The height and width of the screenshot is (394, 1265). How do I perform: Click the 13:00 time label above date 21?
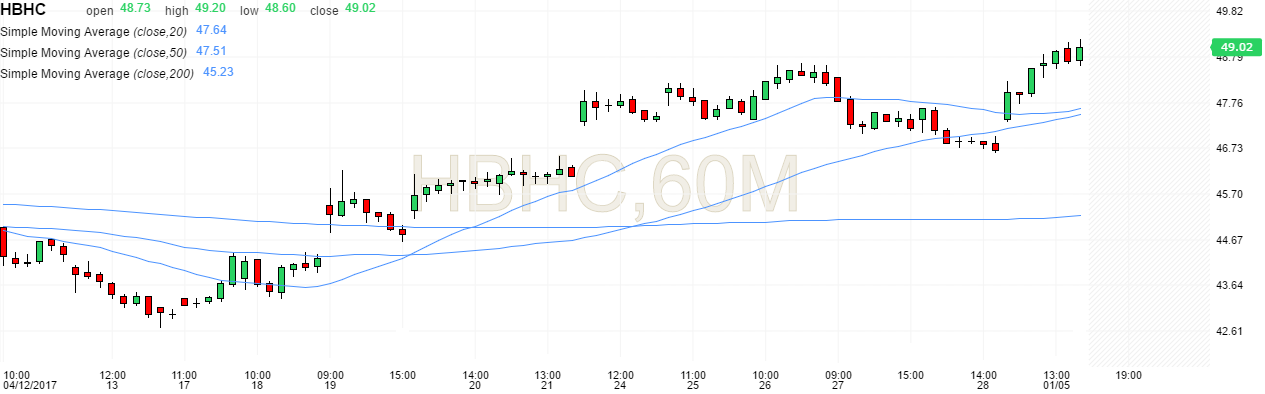coord(547,374)
